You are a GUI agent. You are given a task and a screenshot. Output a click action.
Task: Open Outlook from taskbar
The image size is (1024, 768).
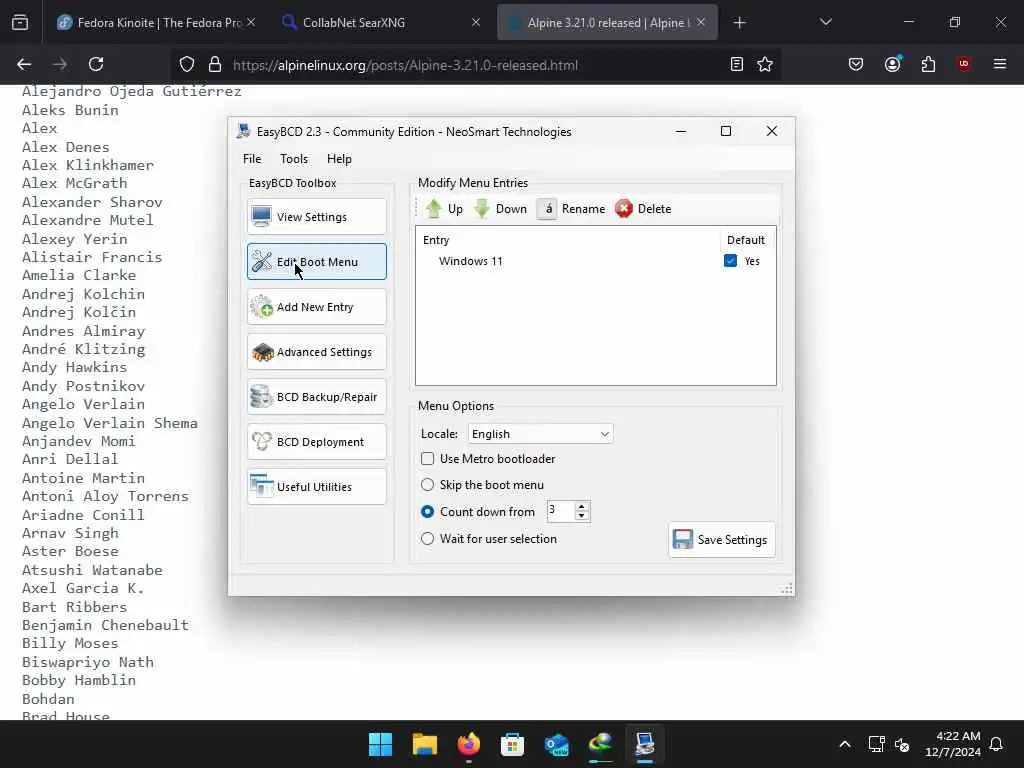click(x=556, y=744)
